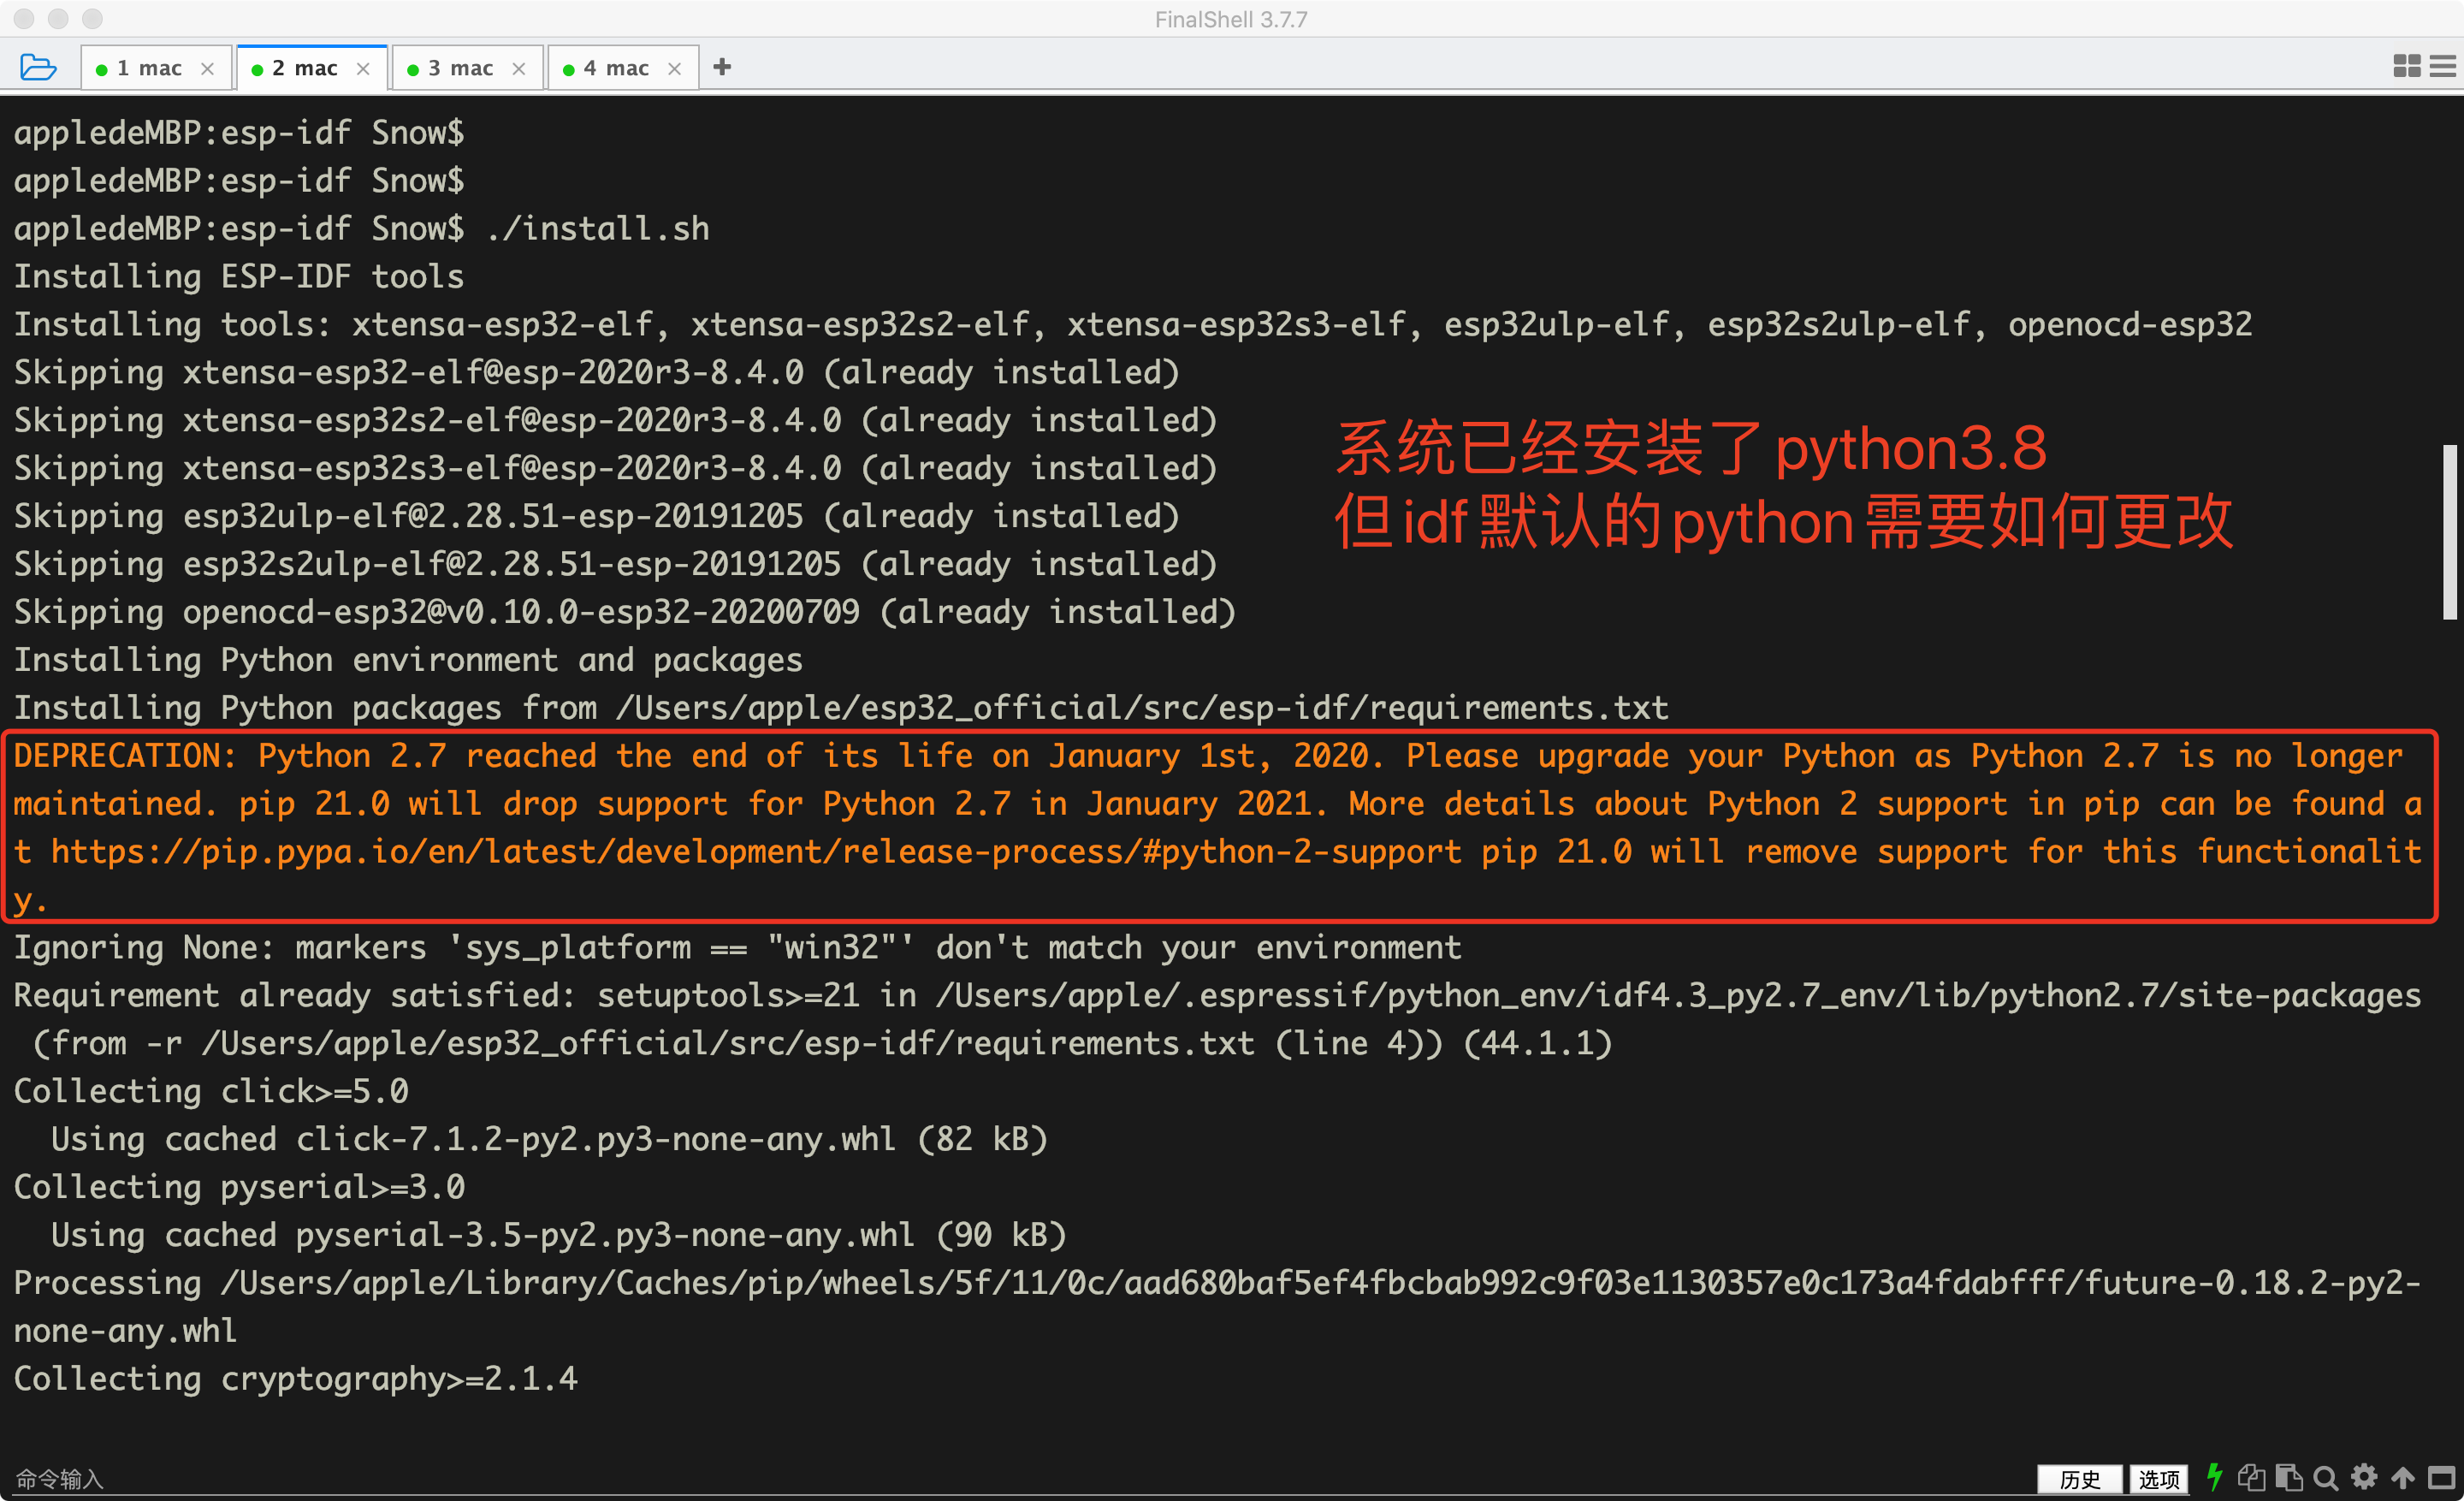Close the '1 mac' tab
The height and width of the screenshot is (1501, 2464).
(208, 68)
